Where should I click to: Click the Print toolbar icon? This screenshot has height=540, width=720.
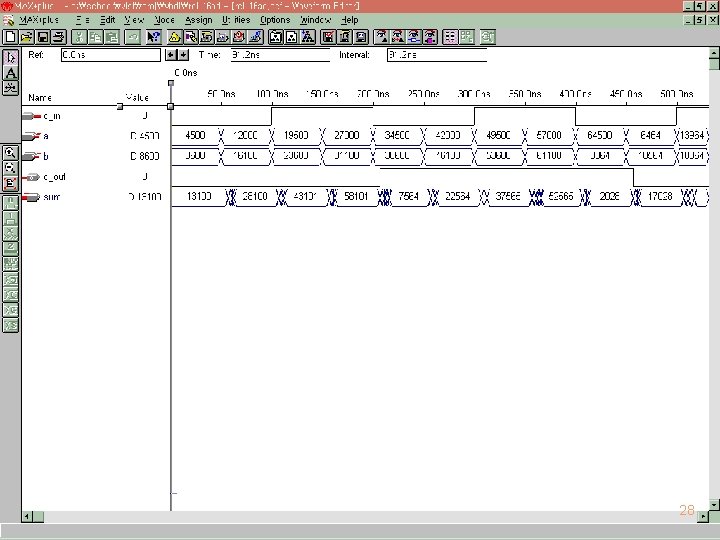pos(59,37)
